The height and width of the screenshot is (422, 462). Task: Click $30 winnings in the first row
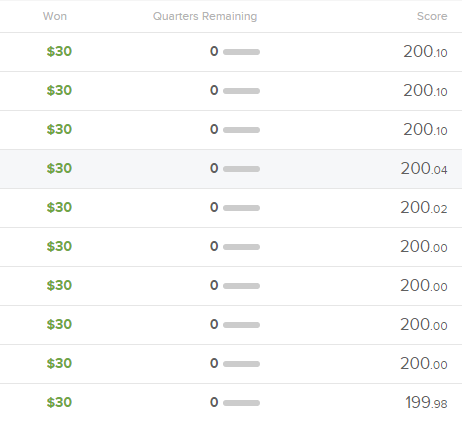coord(59,51)
